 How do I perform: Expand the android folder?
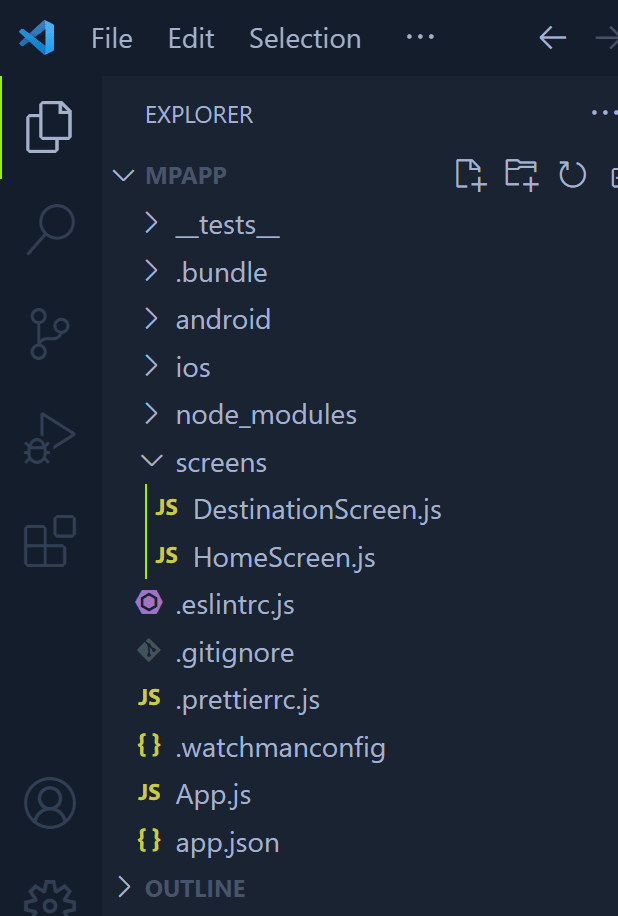223,319
